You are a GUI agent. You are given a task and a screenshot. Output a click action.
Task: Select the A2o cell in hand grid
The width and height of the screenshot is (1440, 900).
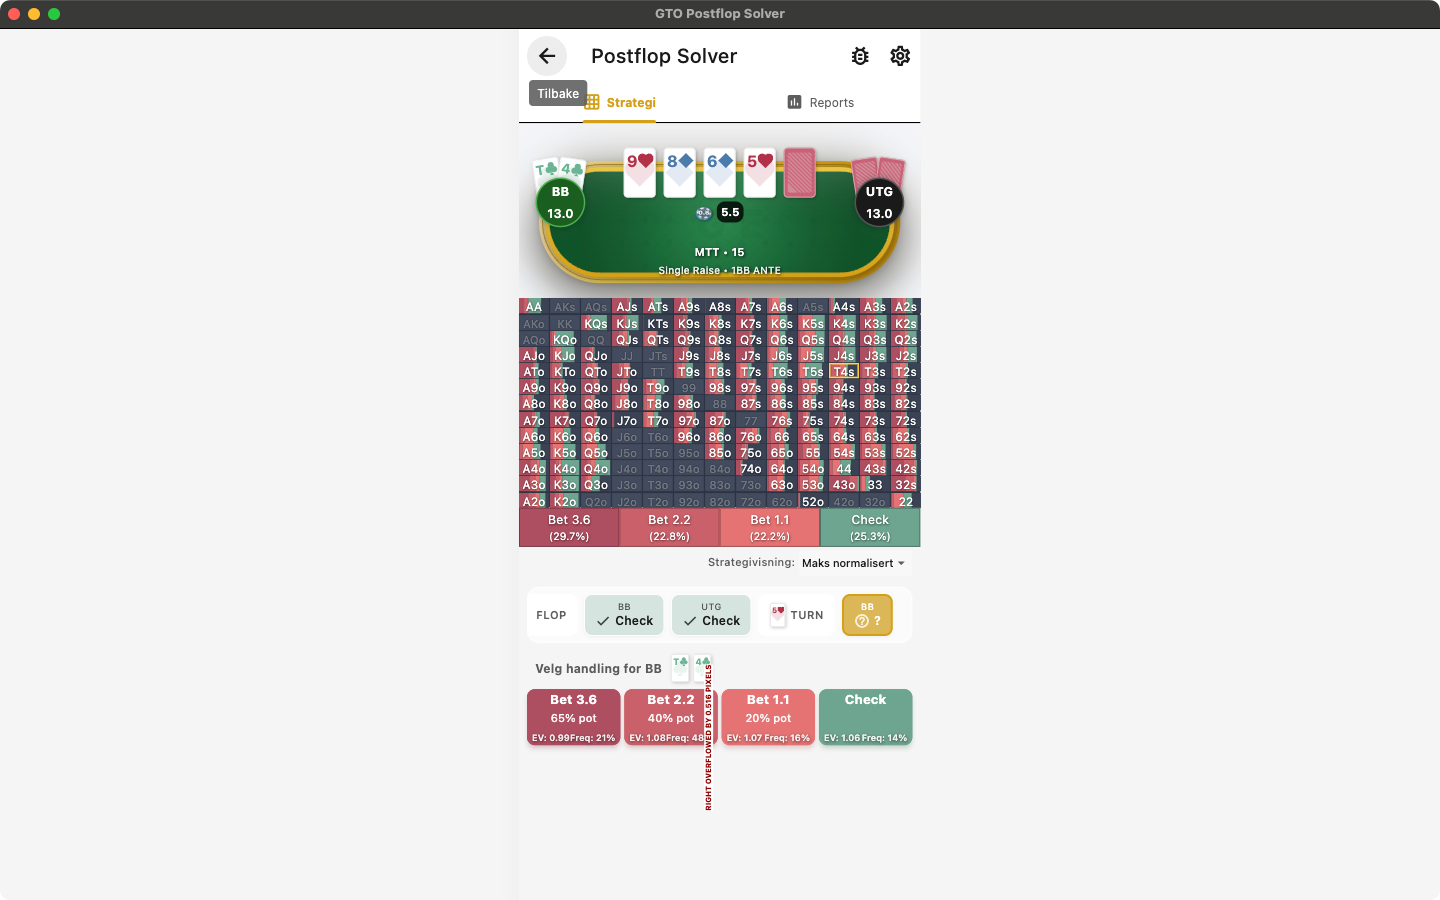[534, 501]
